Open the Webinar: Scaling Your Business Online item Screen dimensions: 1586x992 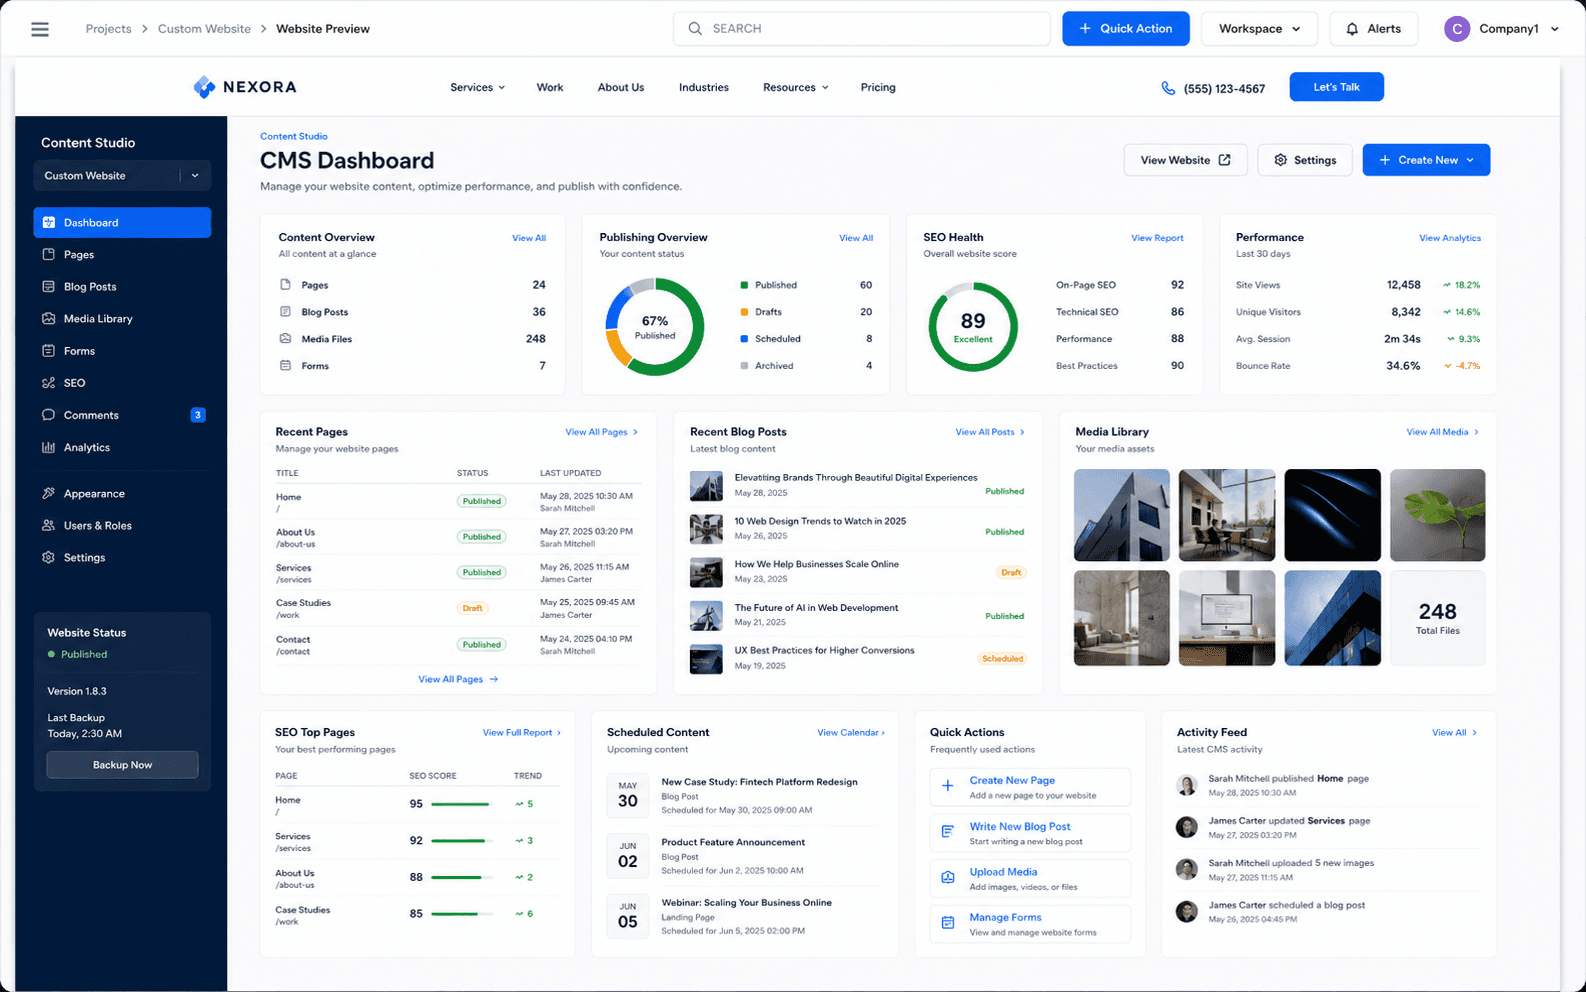[746, 916]
